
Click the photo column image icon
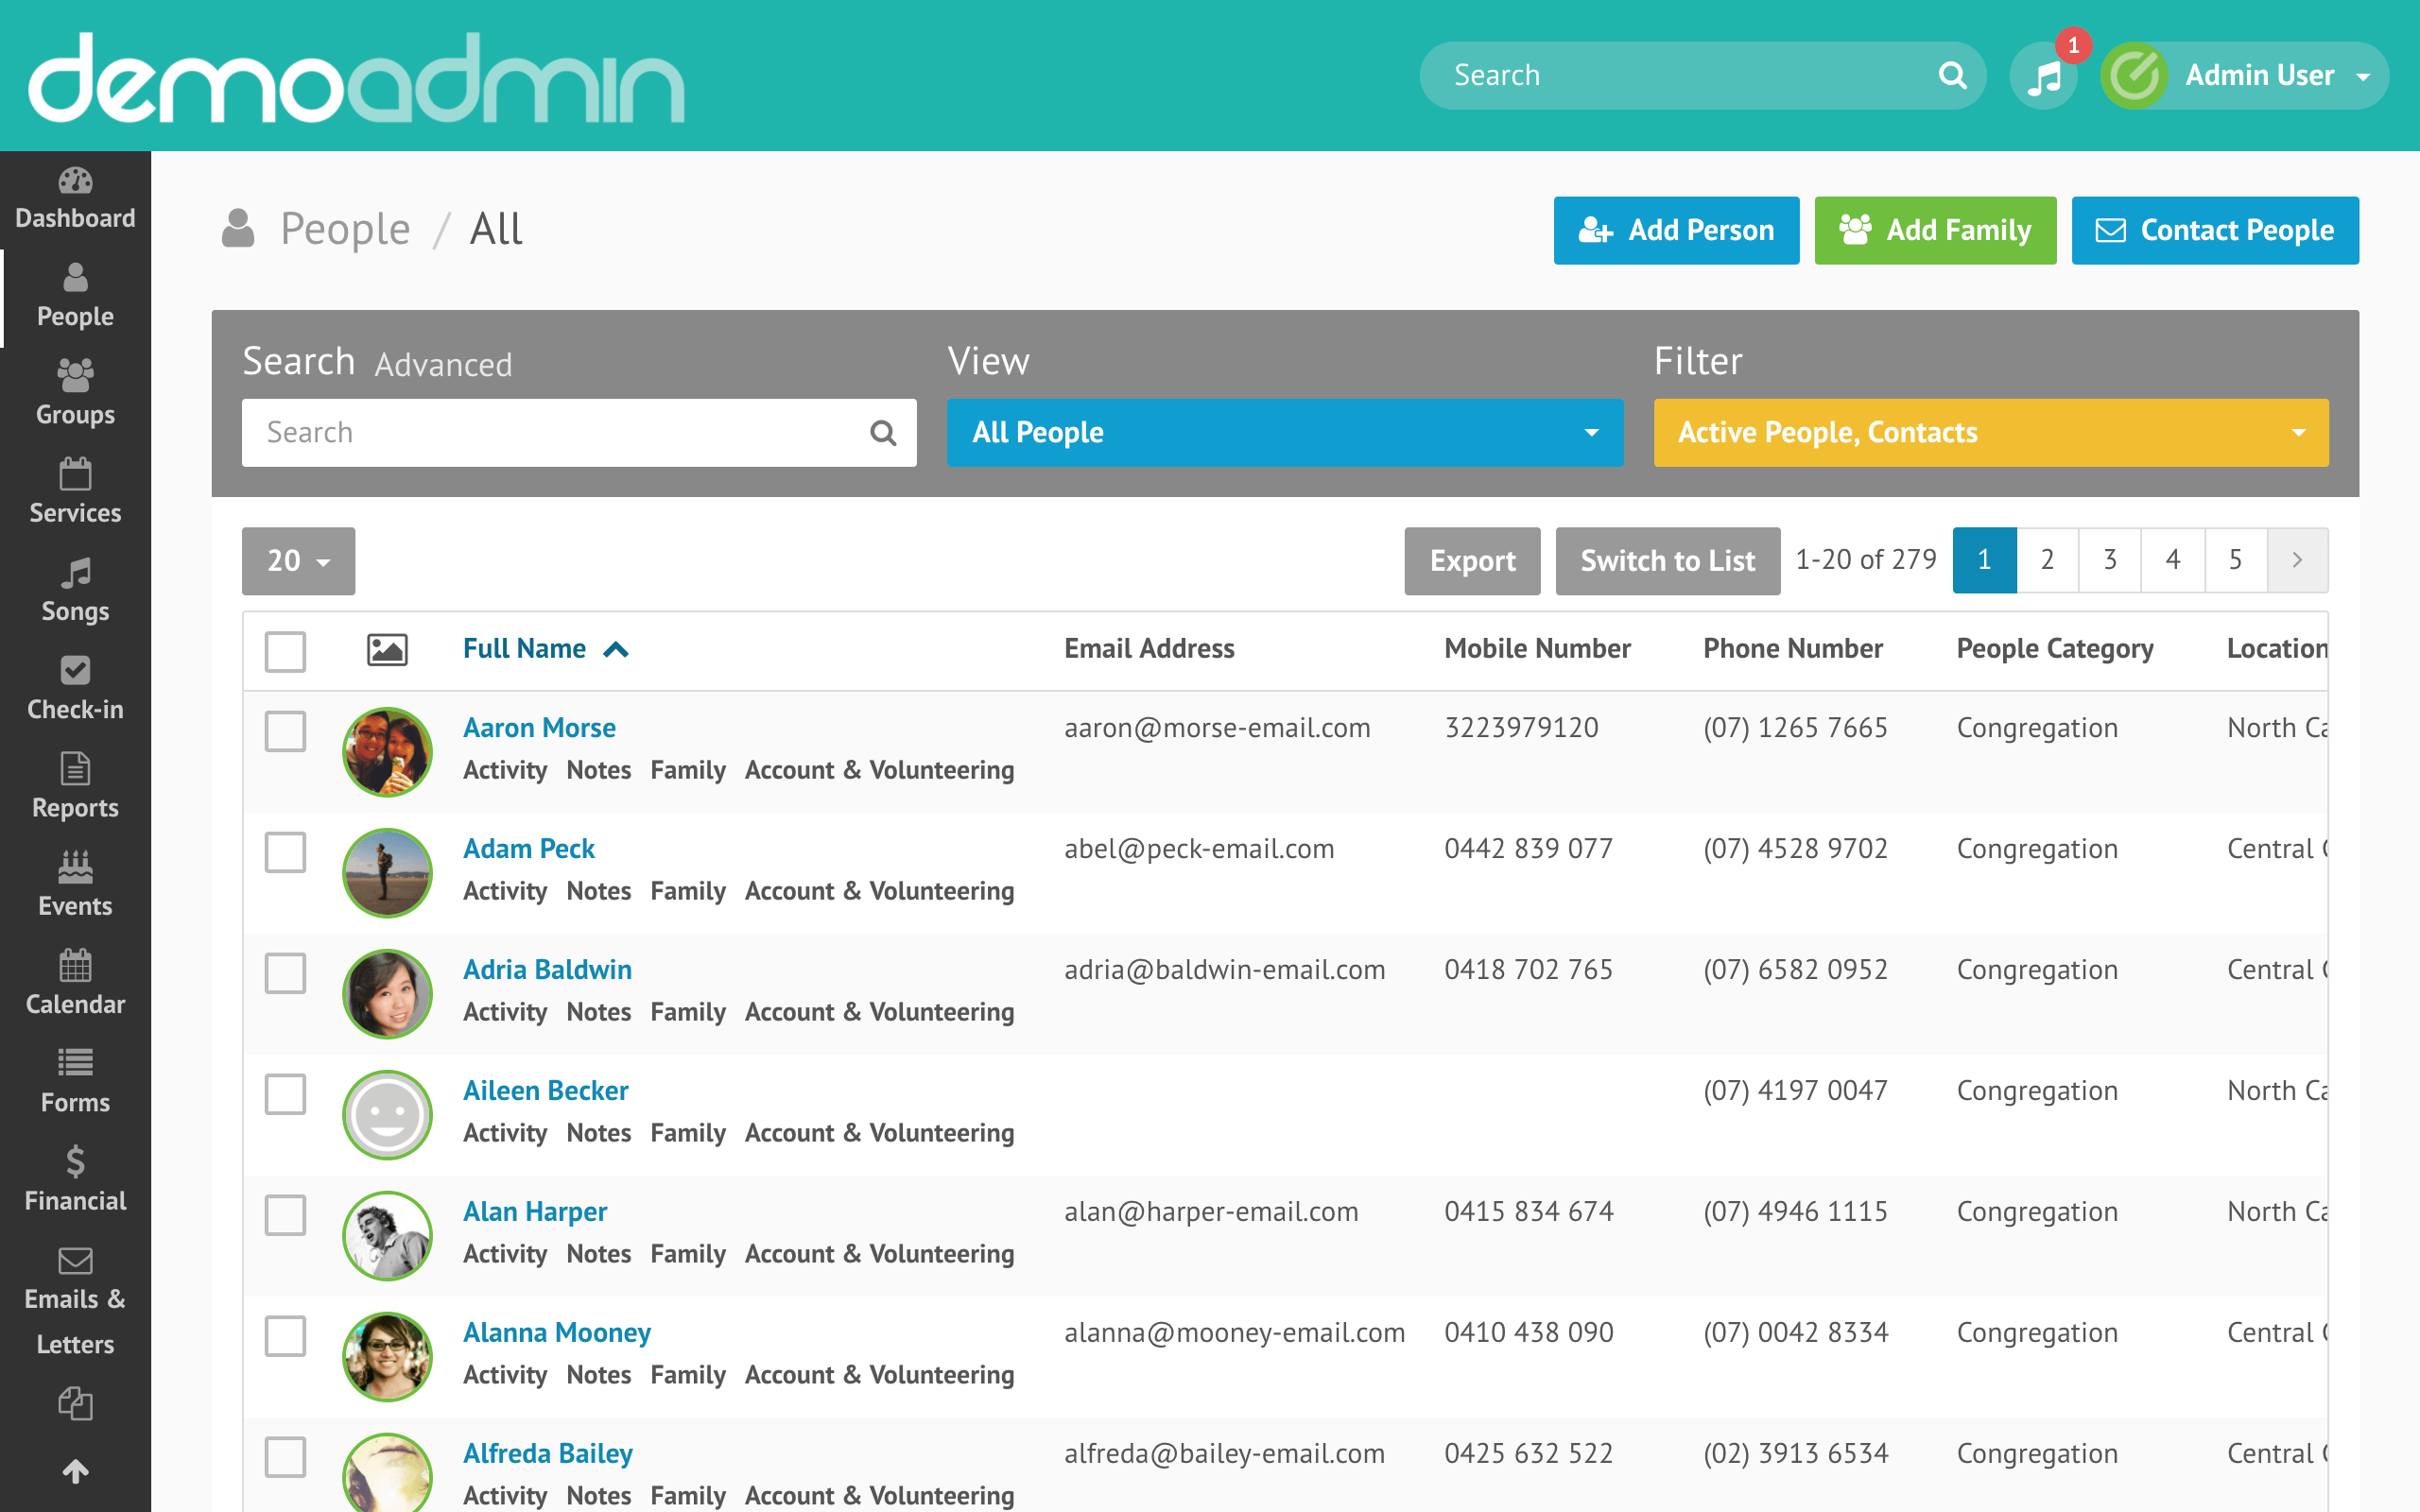pyautogui.click(x=386, y=650)
